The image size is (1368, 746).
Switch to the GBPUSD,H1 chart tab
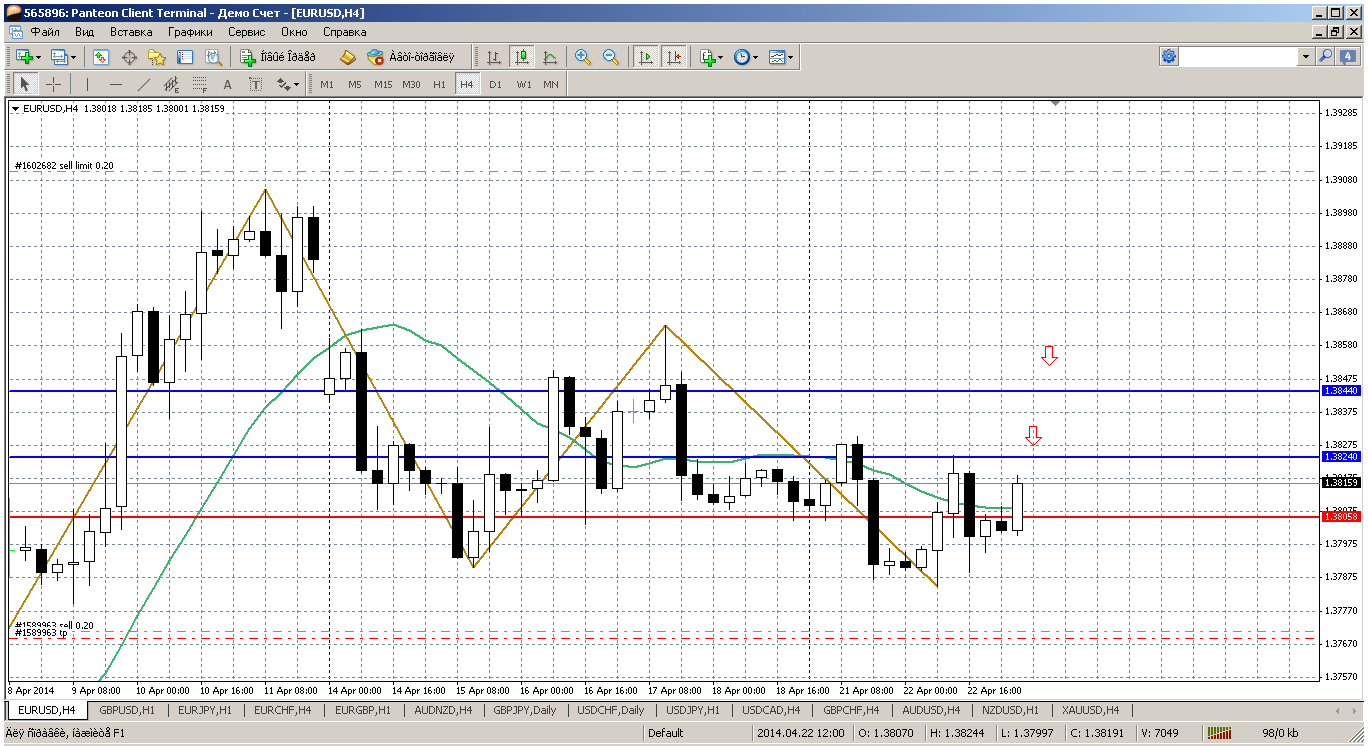pyautogui.click(x=127, y=710)
